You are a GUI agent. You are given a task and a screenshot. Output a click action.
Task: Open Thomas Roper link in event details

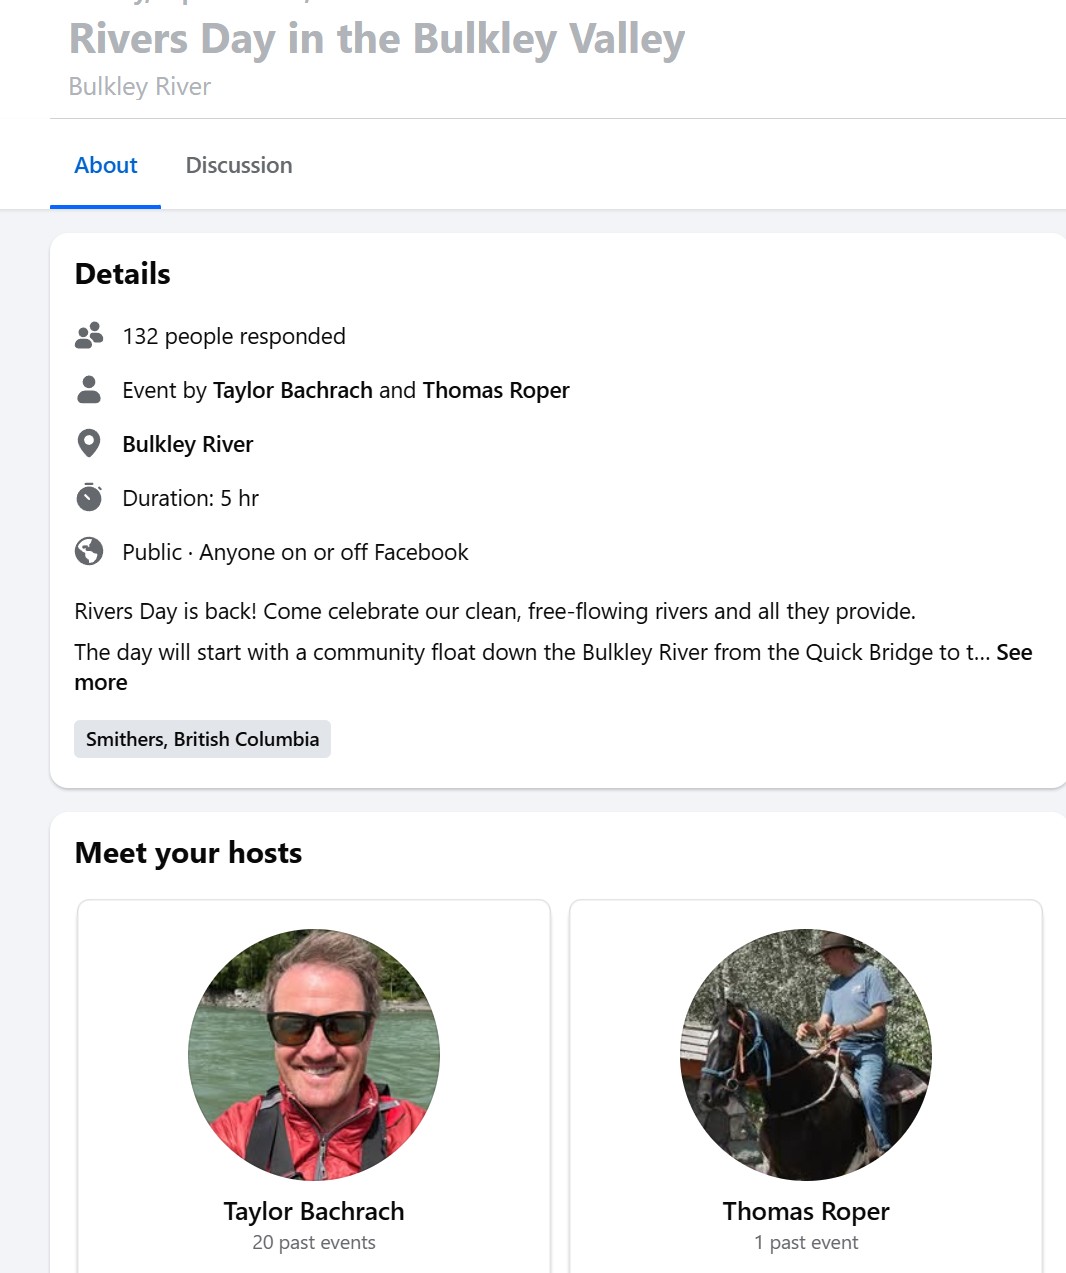[496, 390]
